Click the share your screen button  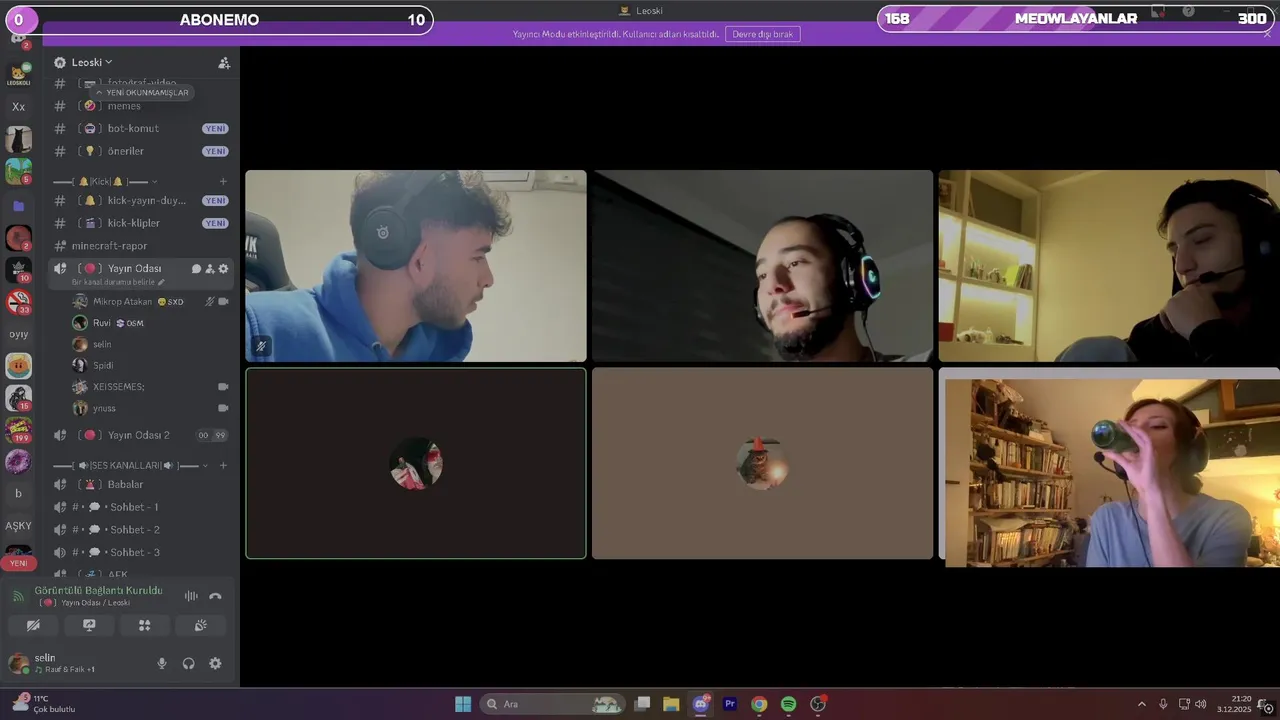click(x=89, y=625)
